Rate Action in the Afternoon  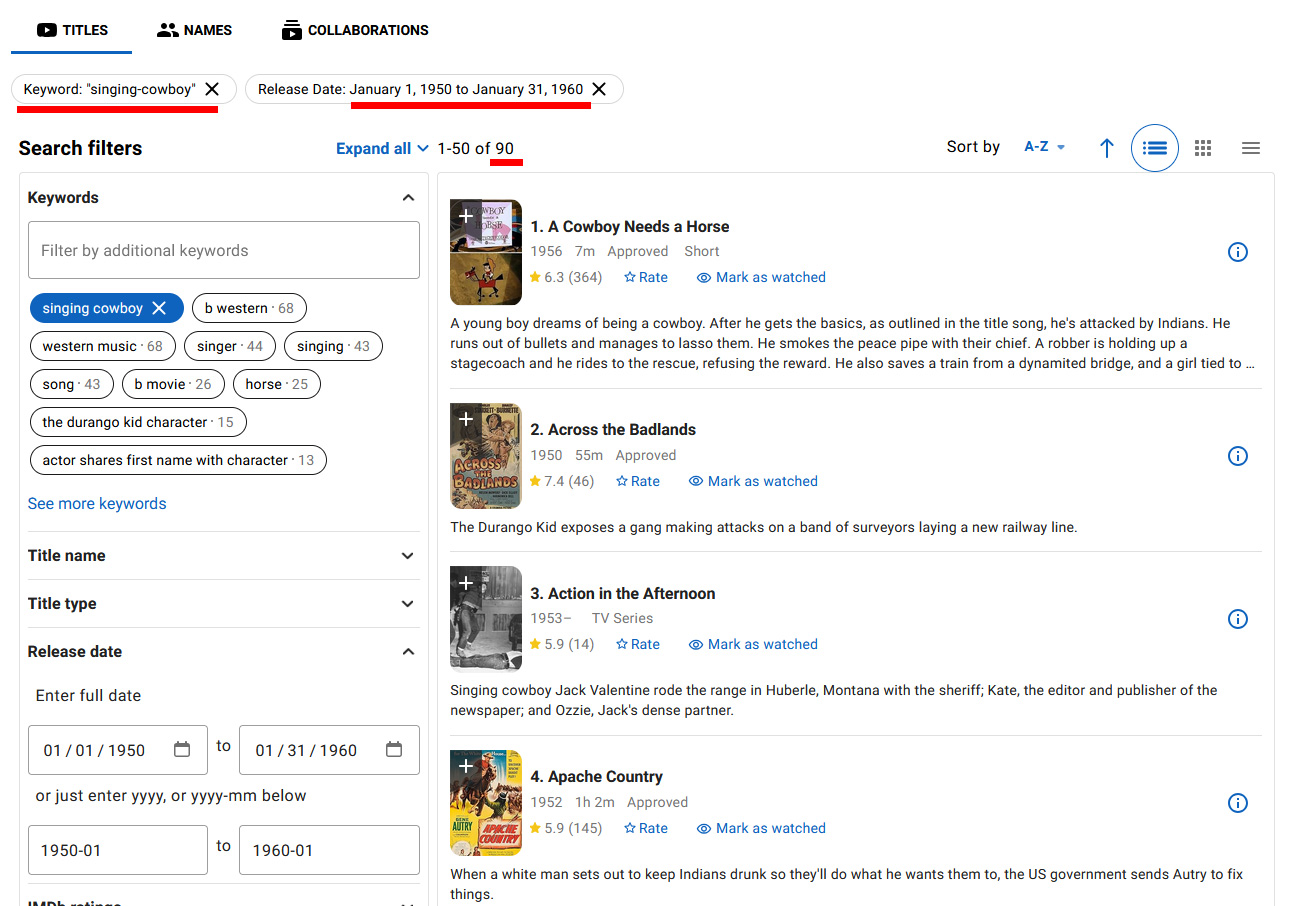point(638,644)
